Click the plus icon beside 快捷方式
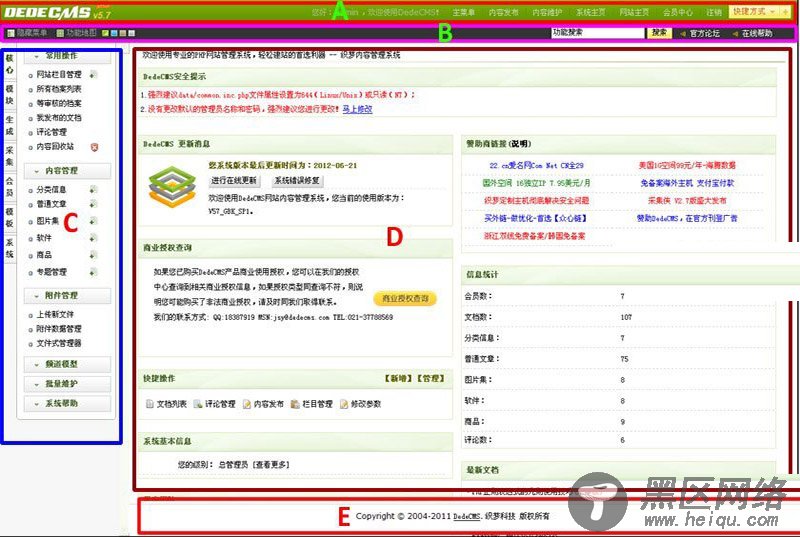800x537 pixels. [x=786, y=11]
